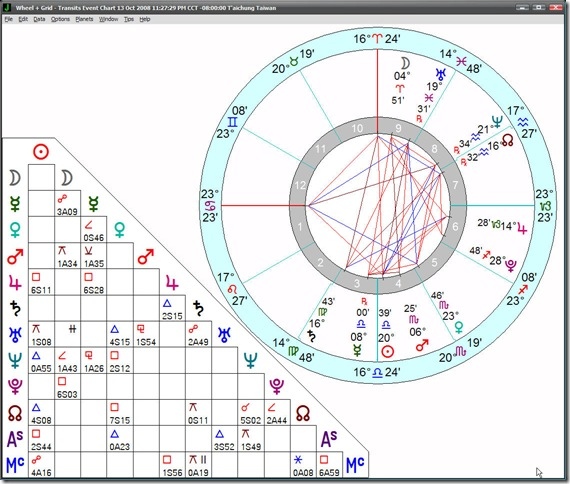This screenshot has width=570, height=484.
Task: Click house number 10 in the wheel ring
Action: click(x=357, y=128)
